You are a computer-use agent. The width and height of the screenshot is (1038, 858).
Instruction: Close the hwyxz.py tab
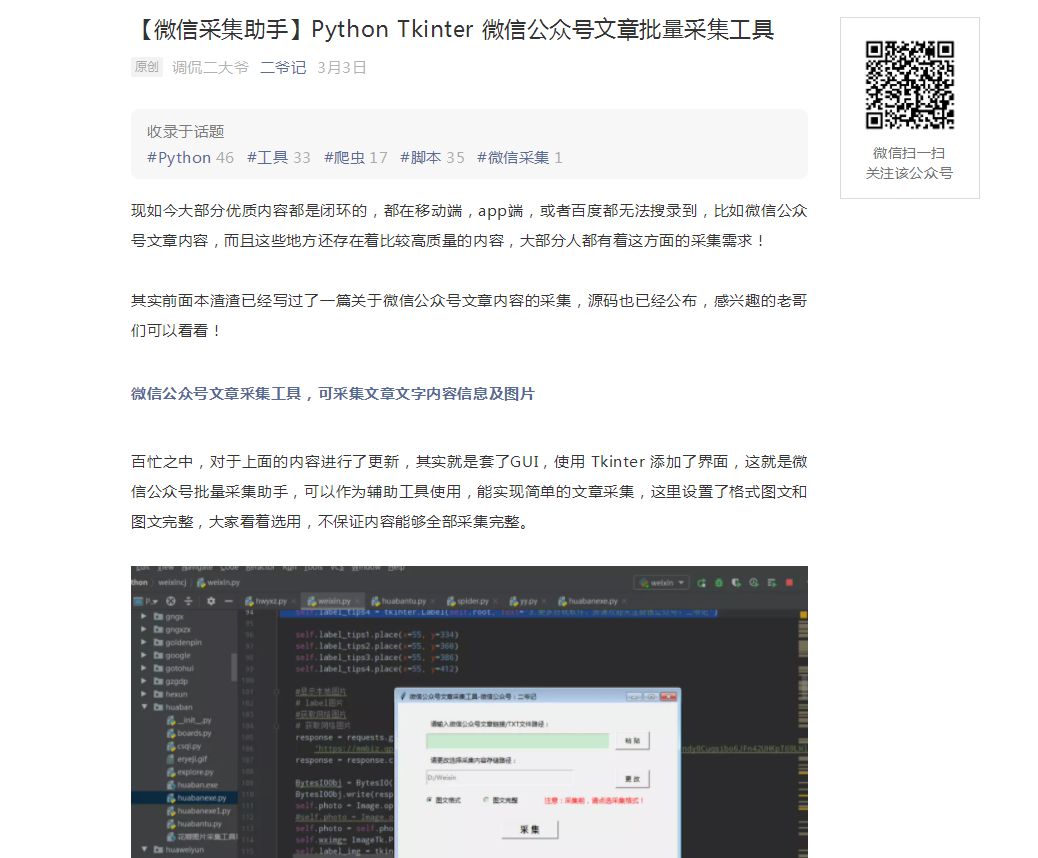click(x=293, y=602)
